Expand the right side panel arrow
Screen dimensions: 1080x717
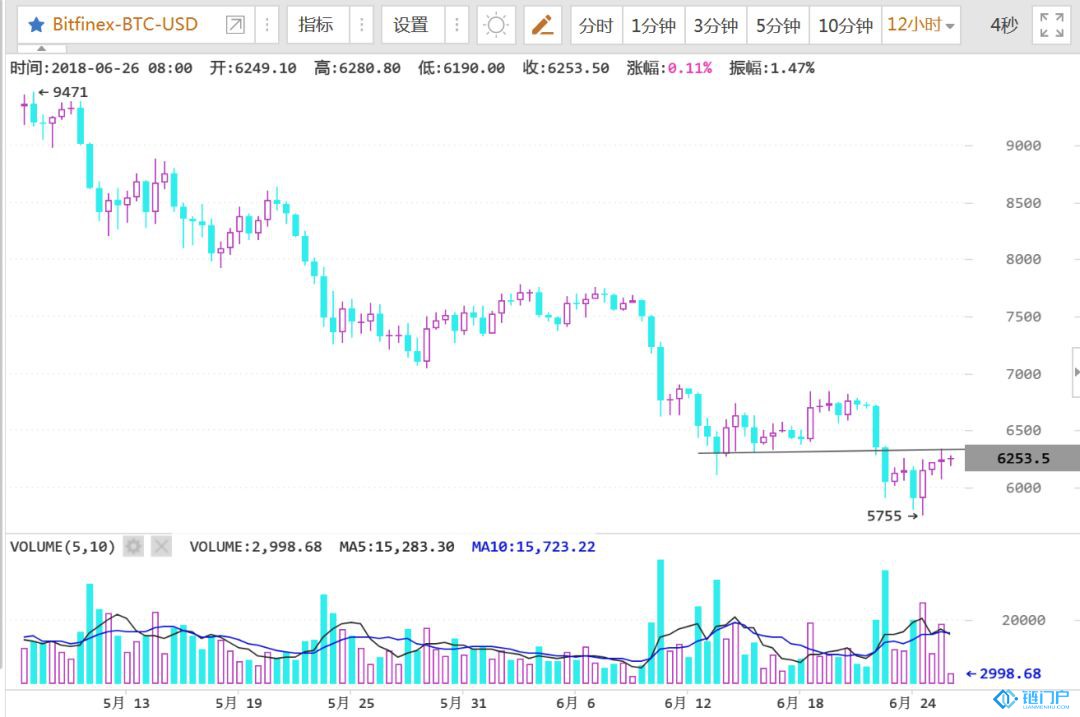[1077, 372]
